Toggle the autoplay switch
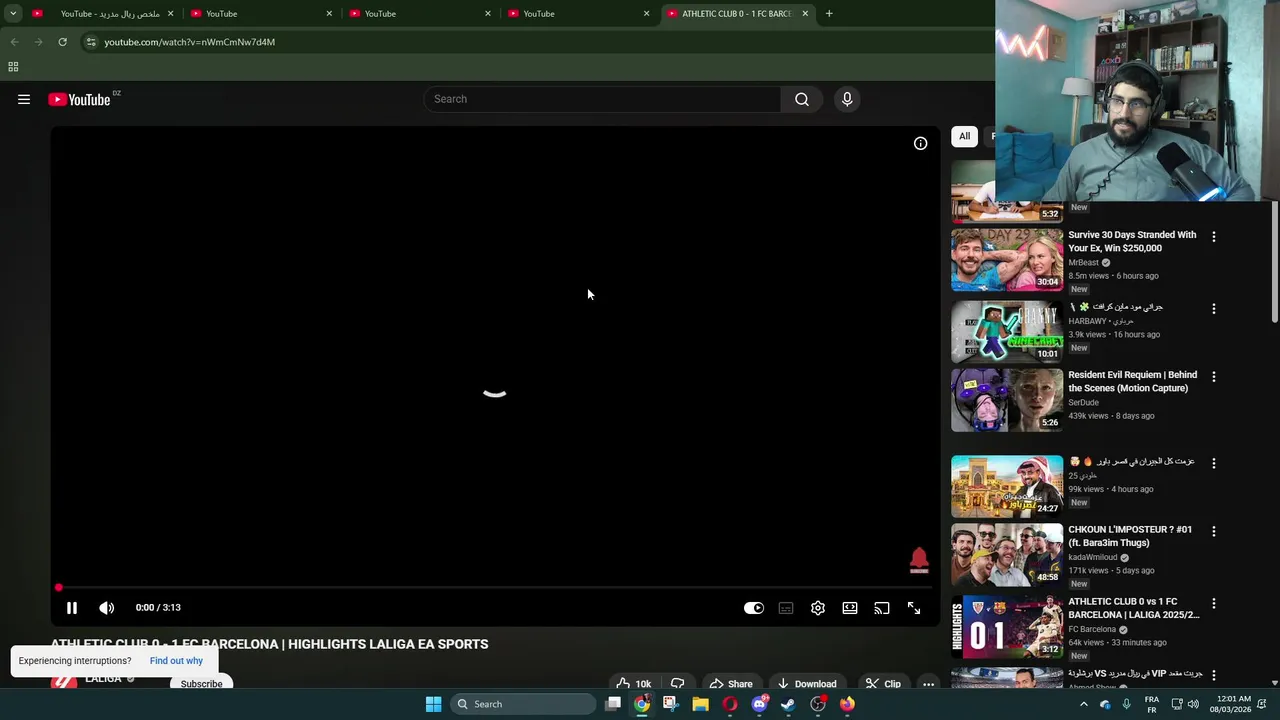Image resolution: width=1280 pixels, height=720 pixels. pyautogui.click(x=754, y=608)
